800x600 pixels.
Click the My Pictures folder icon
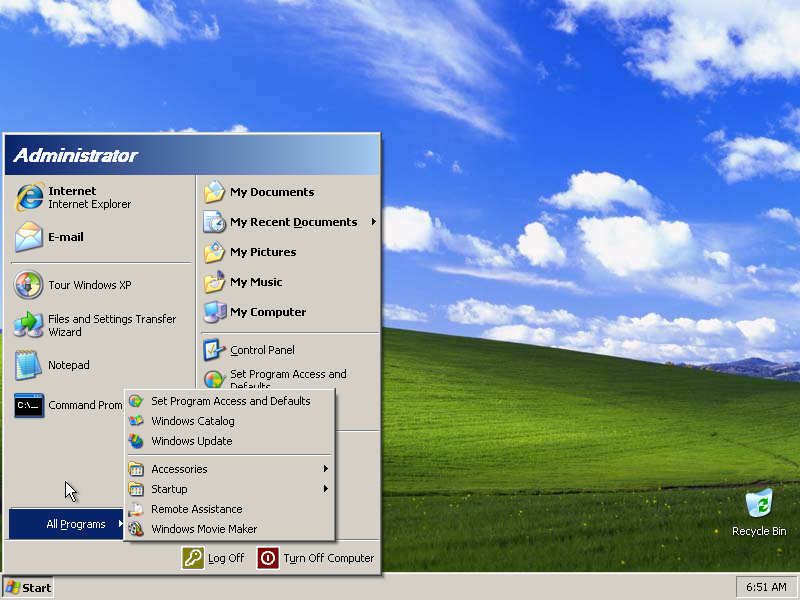tap(214, 252)
